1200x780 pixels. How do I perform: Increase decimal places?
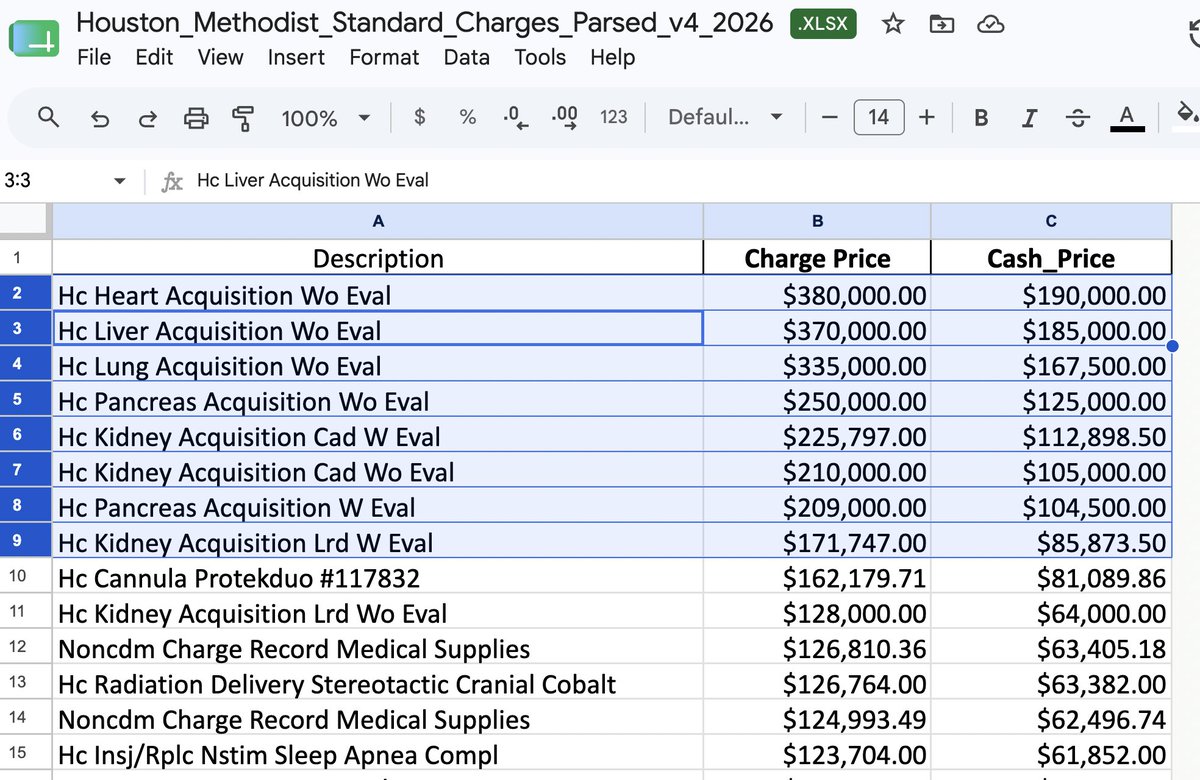click(x=564, y=118)
